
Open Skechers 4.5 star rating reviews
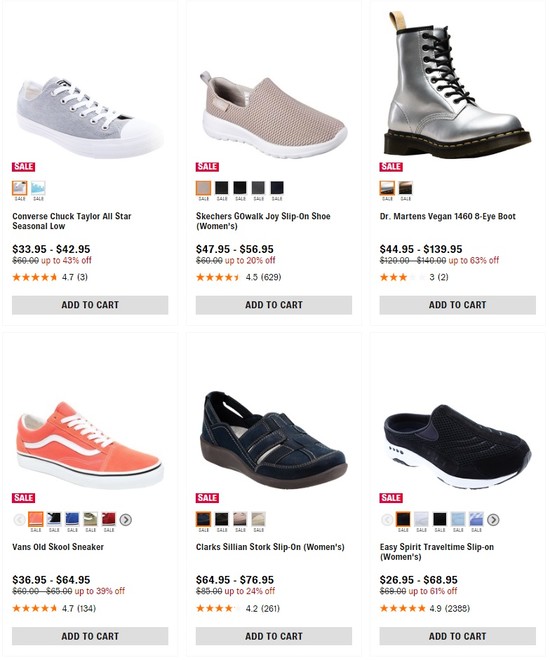pyautogui.click(x=239, y=278)
